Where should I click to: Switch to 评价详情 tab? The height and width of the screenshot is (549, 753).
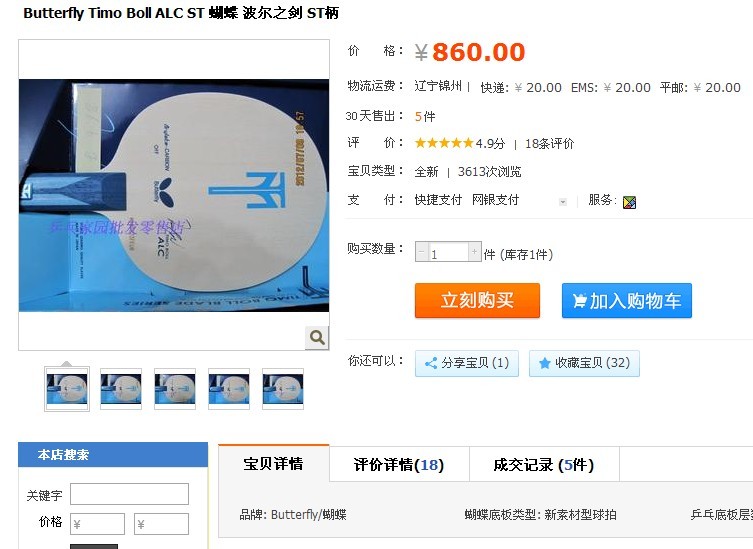(x=399, y=464)
